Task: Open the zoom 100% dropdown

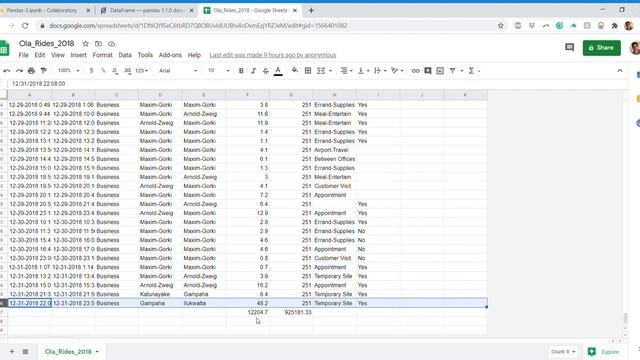Action: click(69, 71)
